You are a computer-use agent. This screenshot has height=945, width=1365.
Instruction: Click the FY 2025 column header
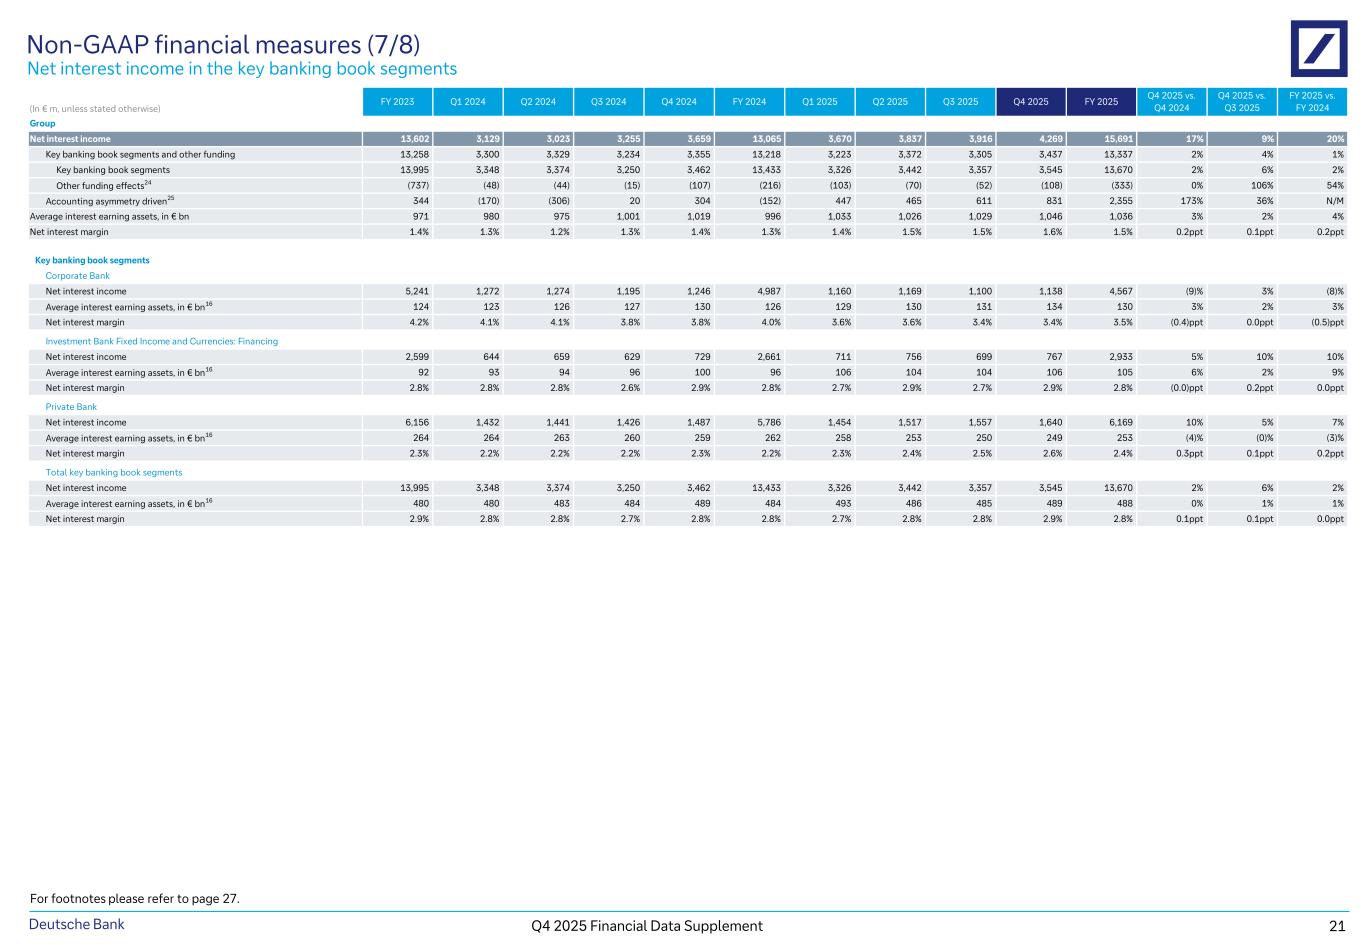tap(1101, 101)
